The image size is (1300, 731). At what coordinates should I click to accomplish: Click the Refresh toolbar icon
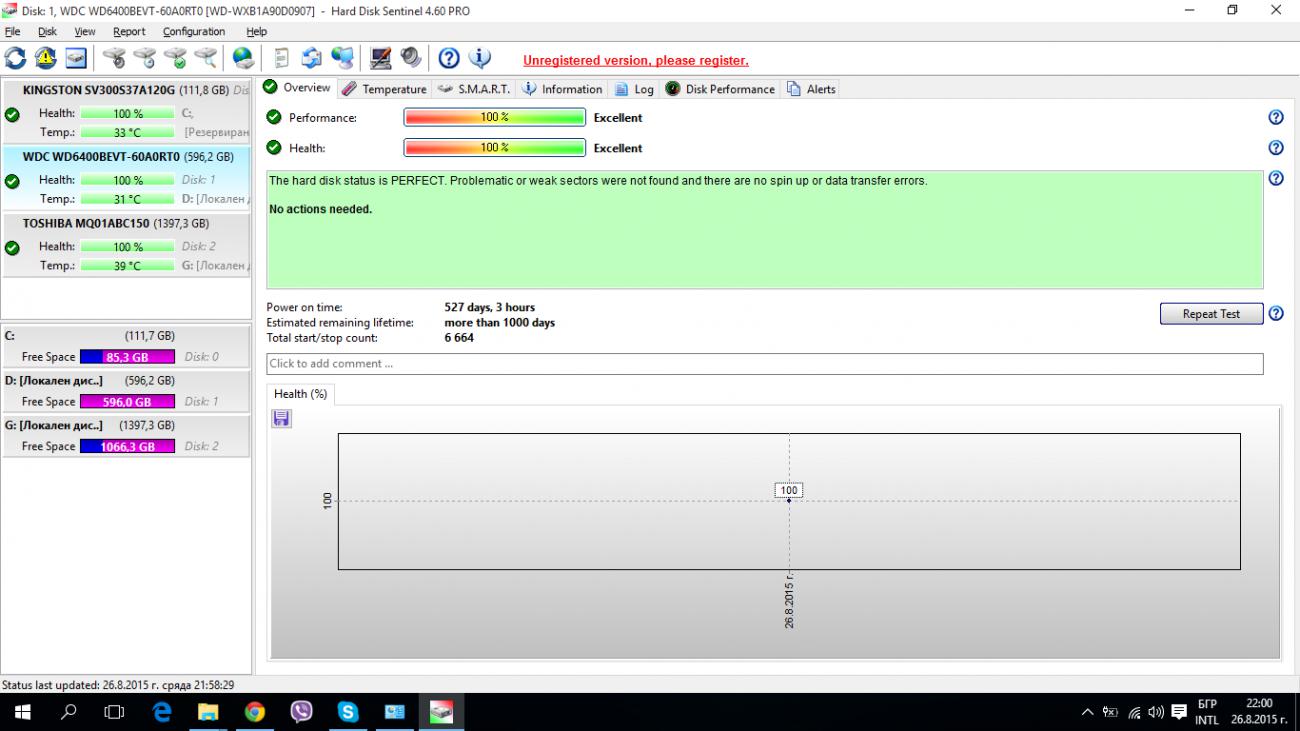click(x=16, y=58)
